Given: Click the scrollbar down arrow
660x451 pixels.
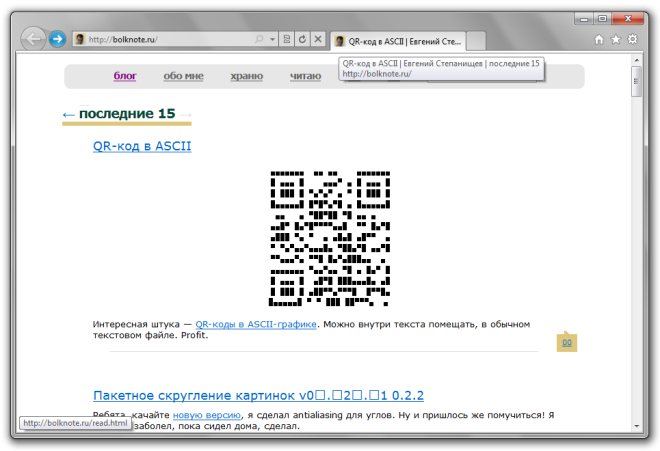Looking at the screenshot, I should pos(637,426).
